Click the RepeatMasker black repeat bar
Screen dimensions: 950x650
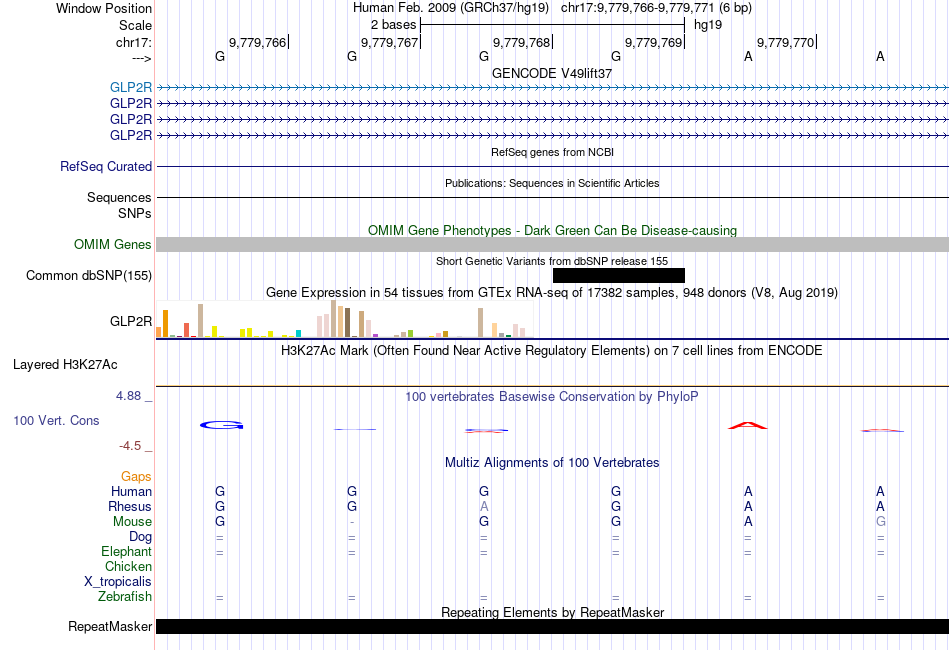tap(552, 626)
